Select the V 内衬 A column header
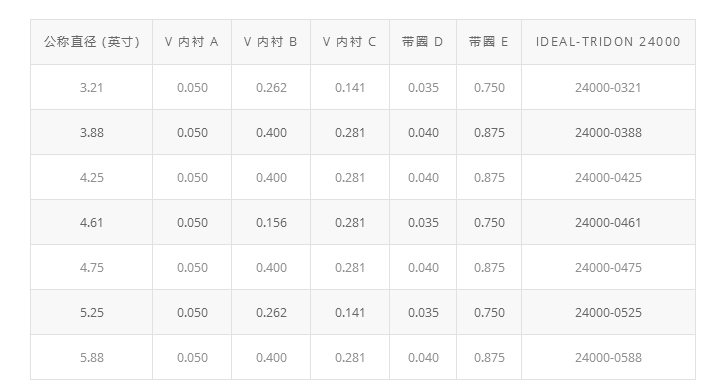This screenshot has height=392, width=722. point(192,42)
